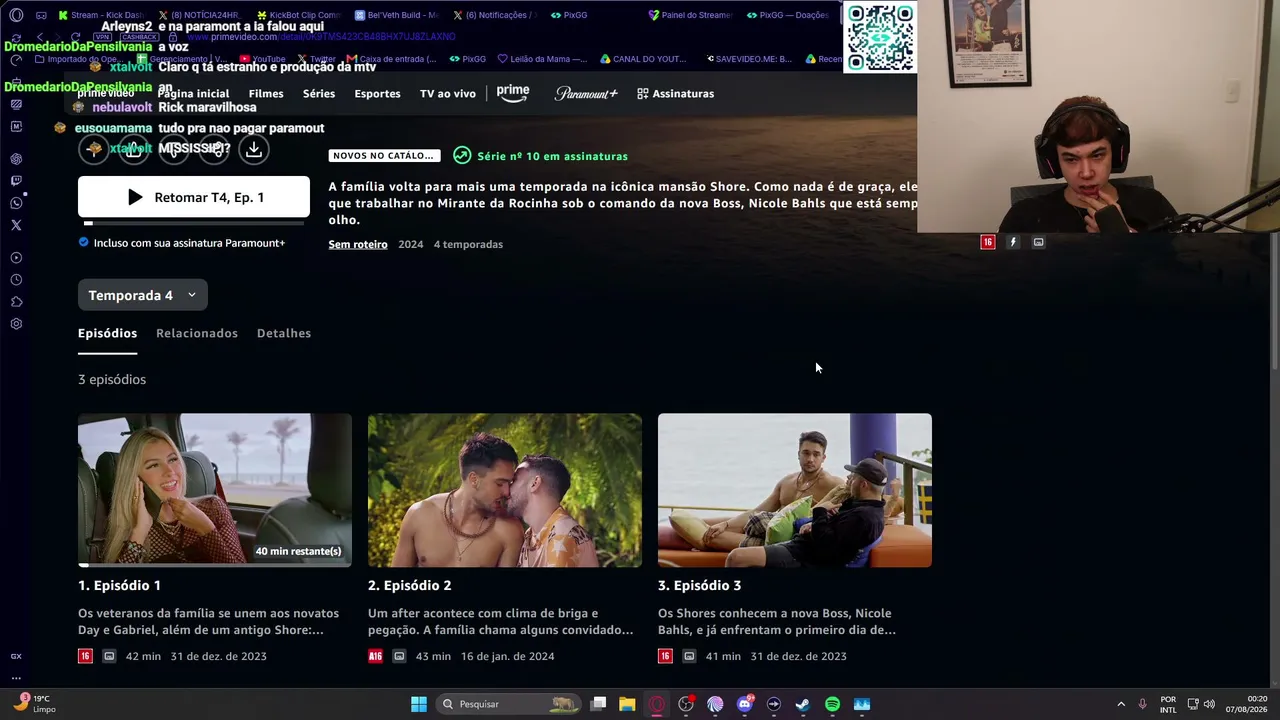Open the '3. Episódio 3' title
The height and width of the screenshot is (720, 1280).
pos(700,585)
